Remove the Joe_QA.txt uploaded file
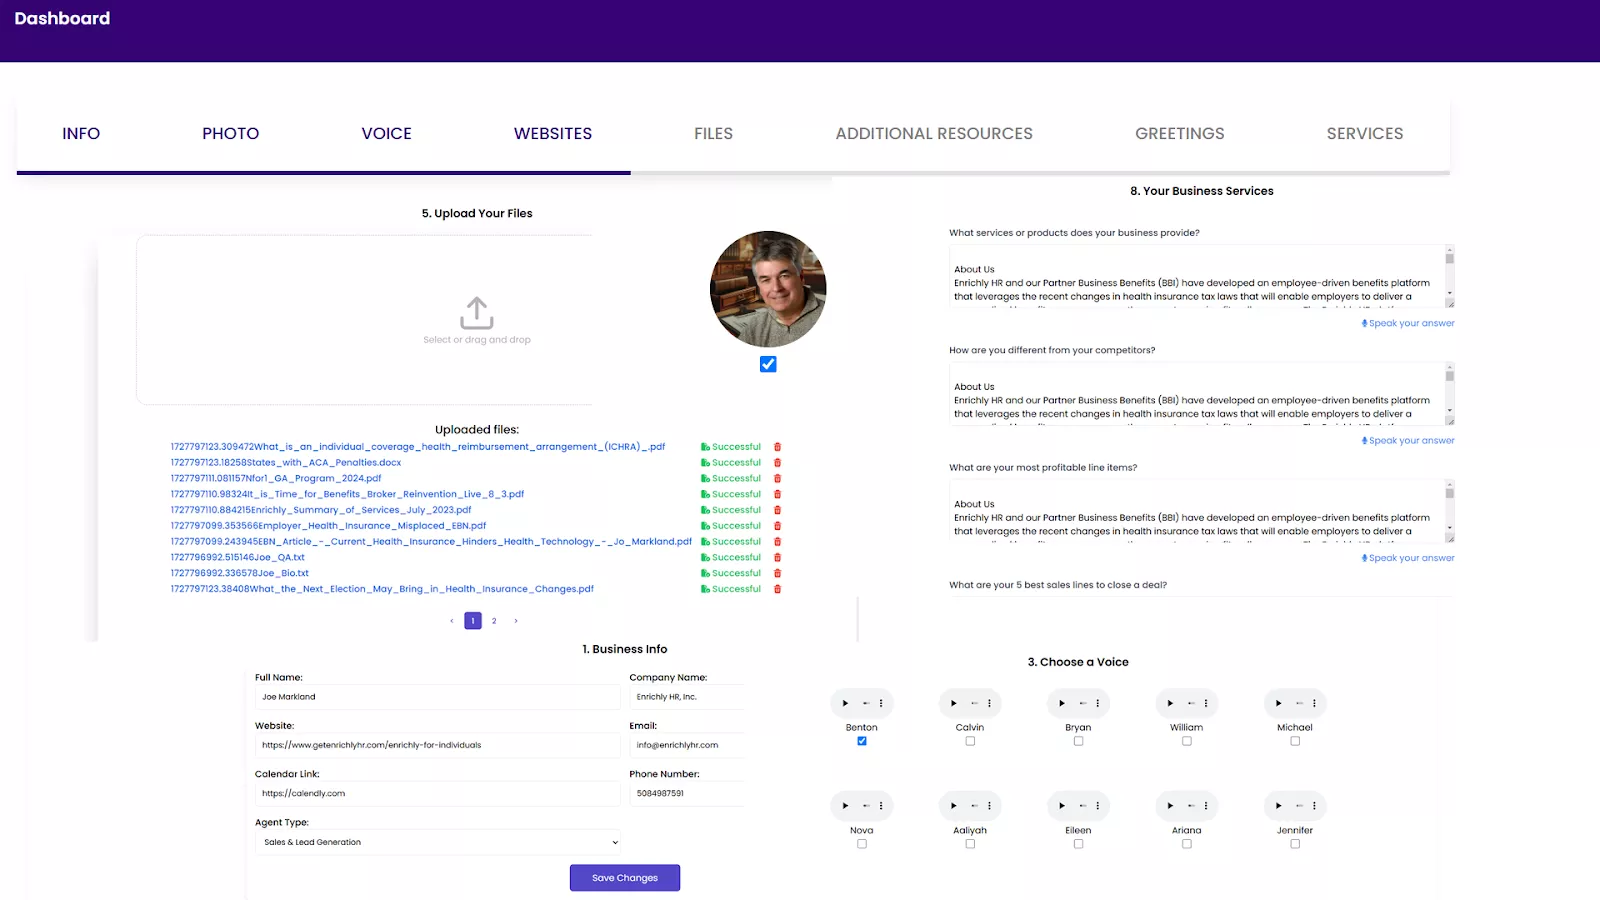Image resolution: width=1600 pixels, height=900 pixels. click(777, 558)
